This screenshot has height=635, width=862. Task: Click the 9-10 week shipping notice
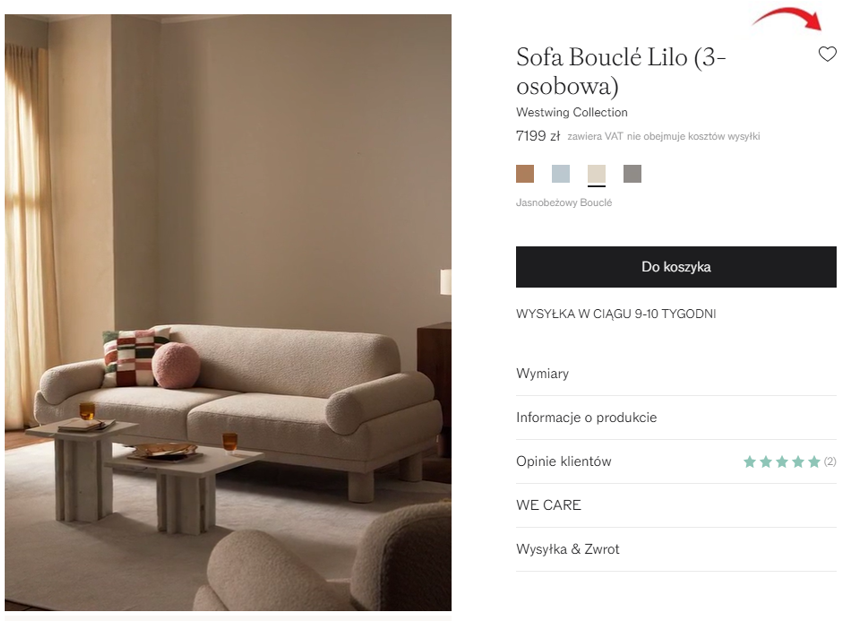click(x=616, y=314)
